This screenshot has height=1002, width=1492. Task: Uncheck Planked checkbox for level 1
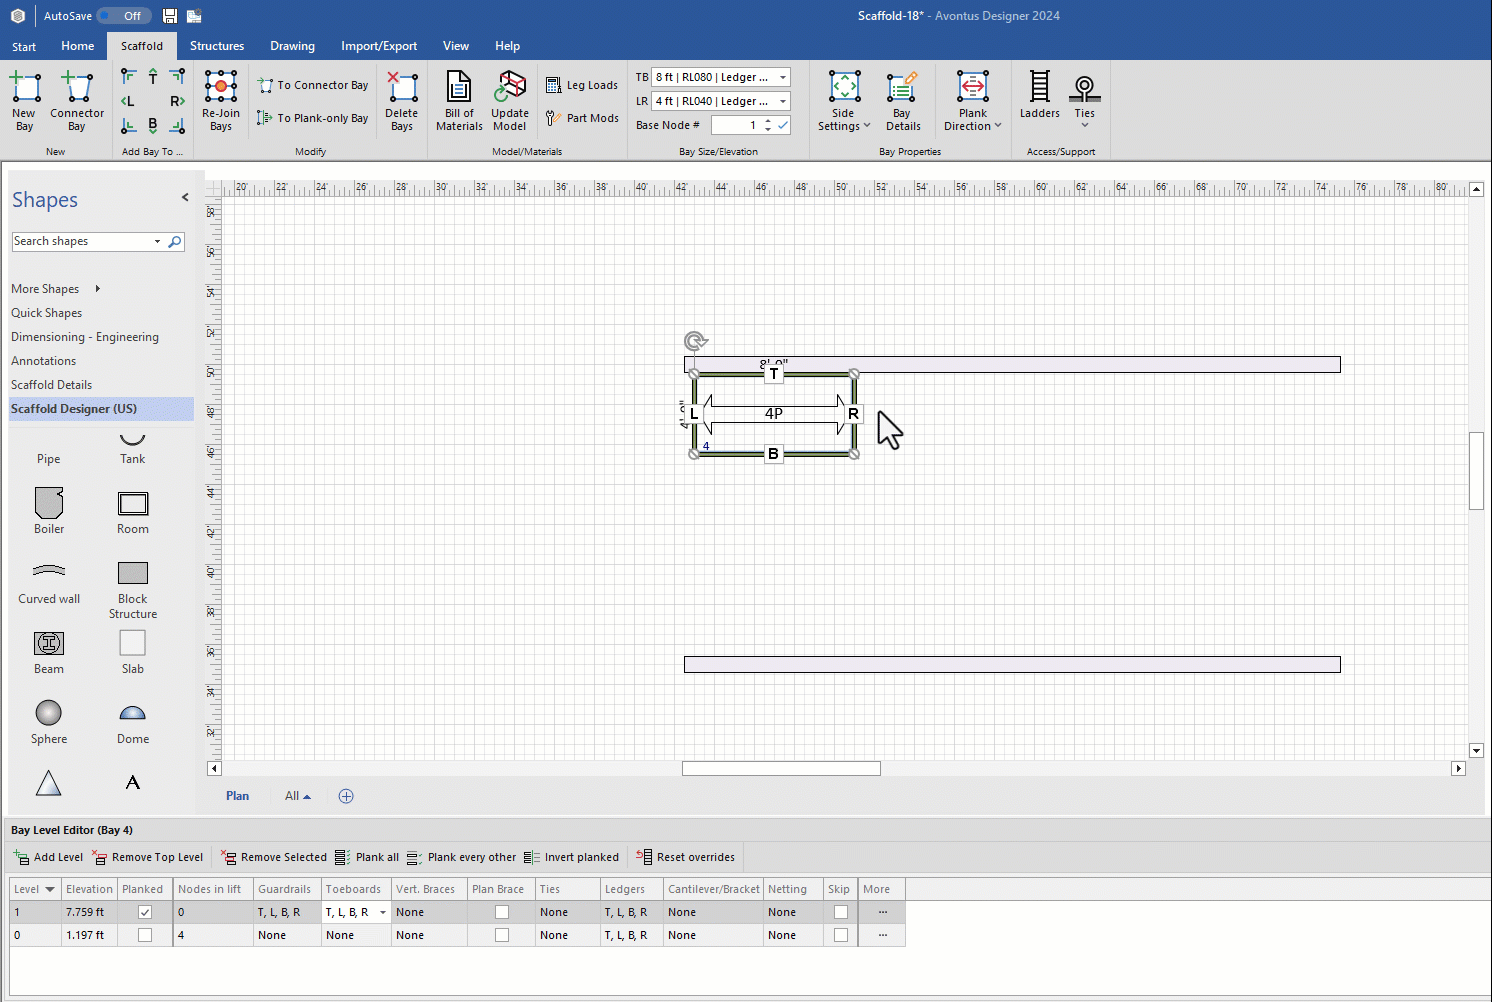point(145,912)
